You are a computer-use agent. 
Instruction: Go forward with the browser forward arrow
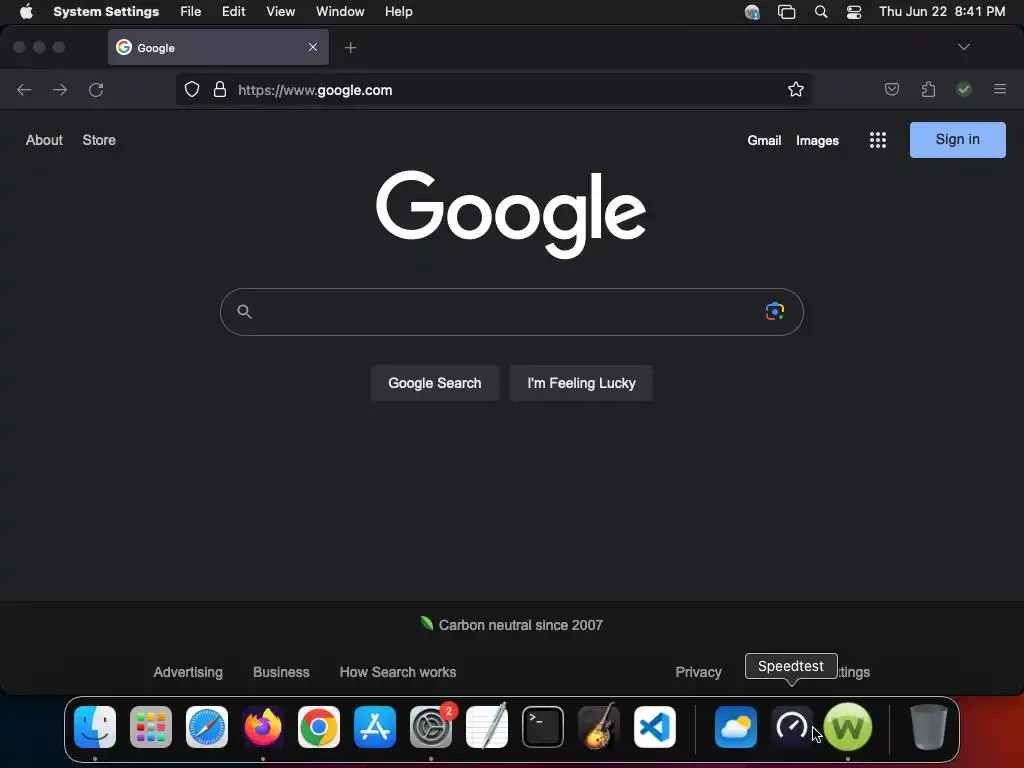[60, 89]
